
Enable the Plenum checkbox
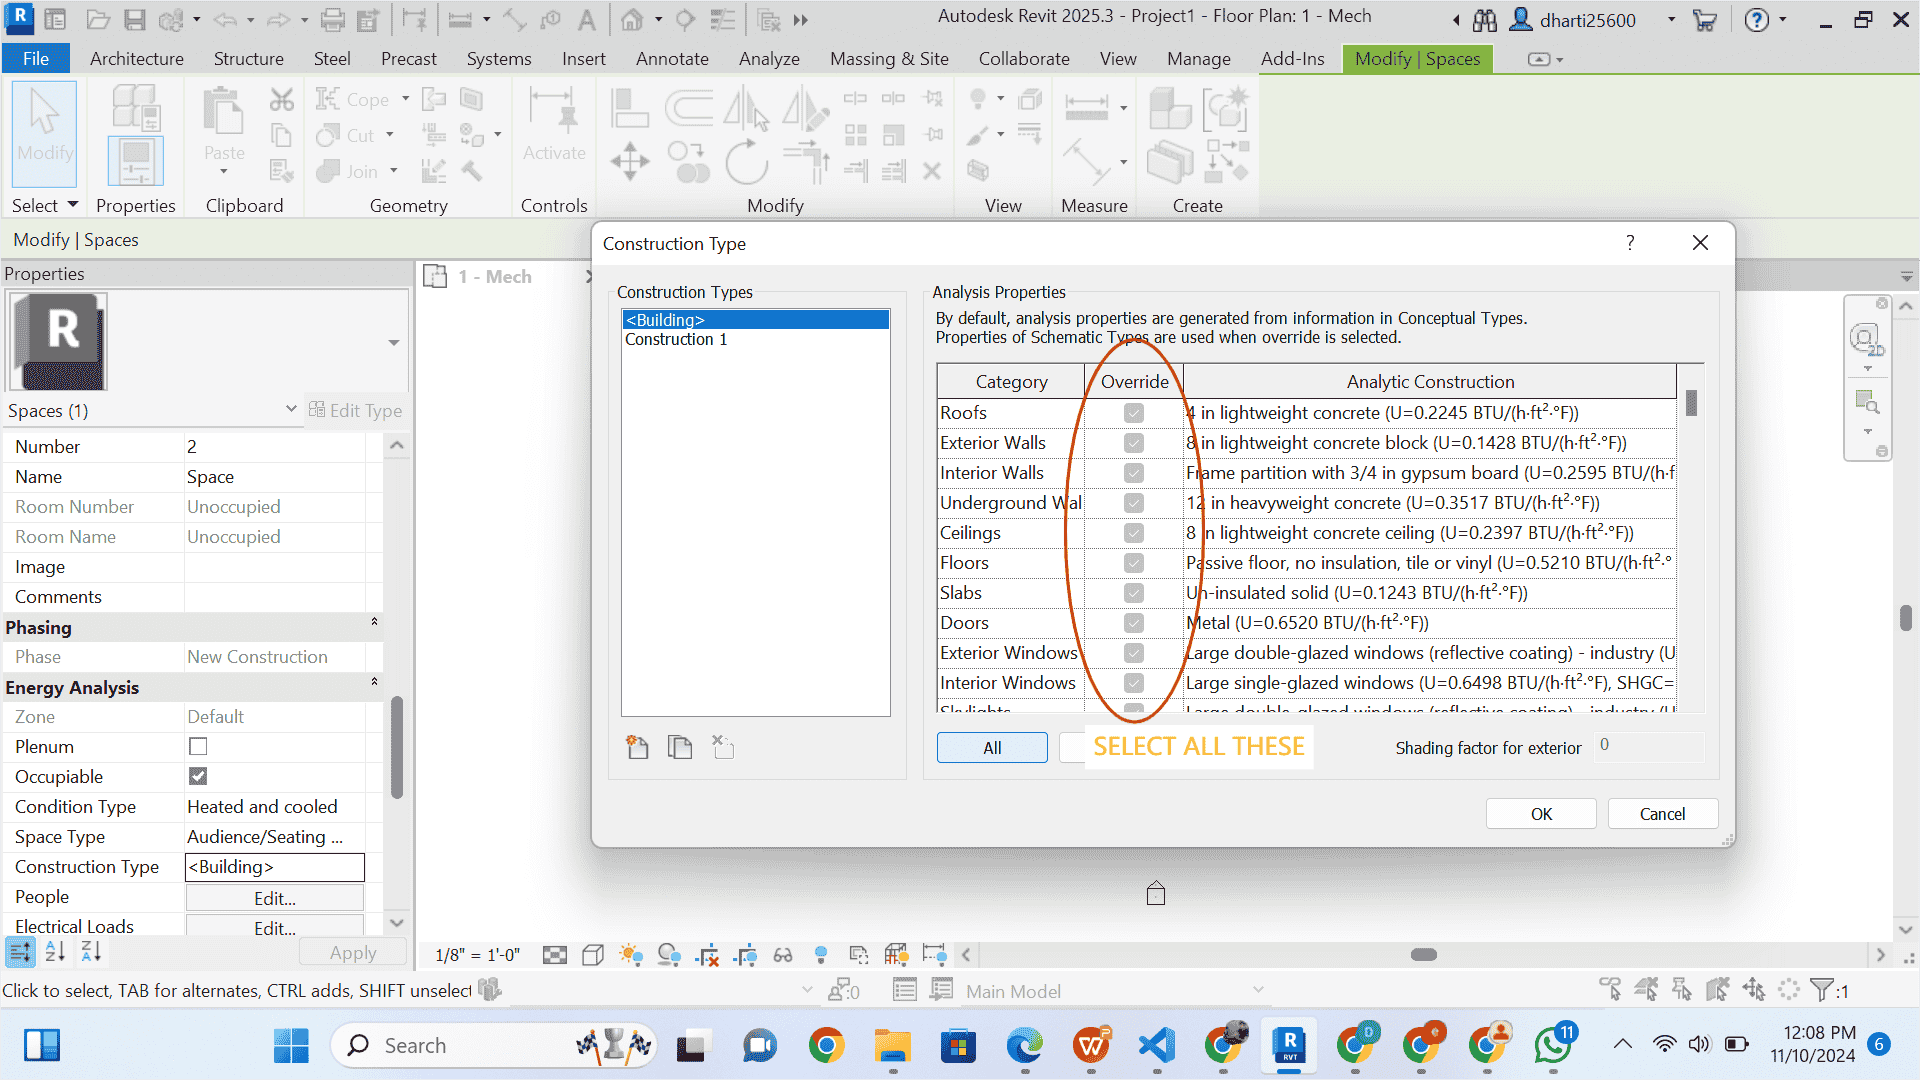point(198,747)
